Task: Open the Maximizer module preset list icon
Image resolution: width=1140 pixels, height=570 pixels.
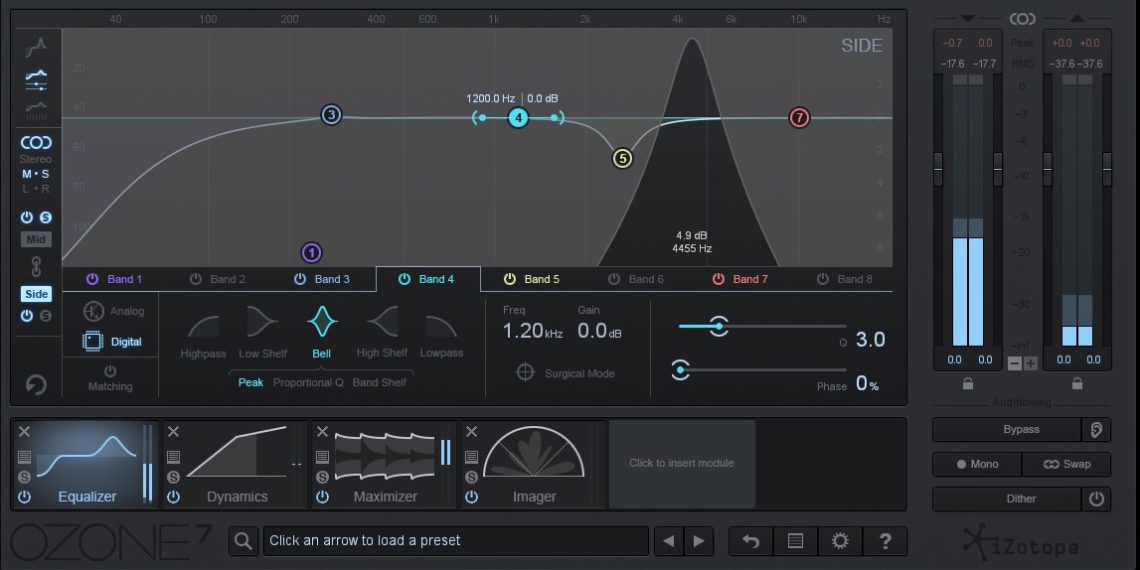Action: pyautogui.click(x=322, y=457)
